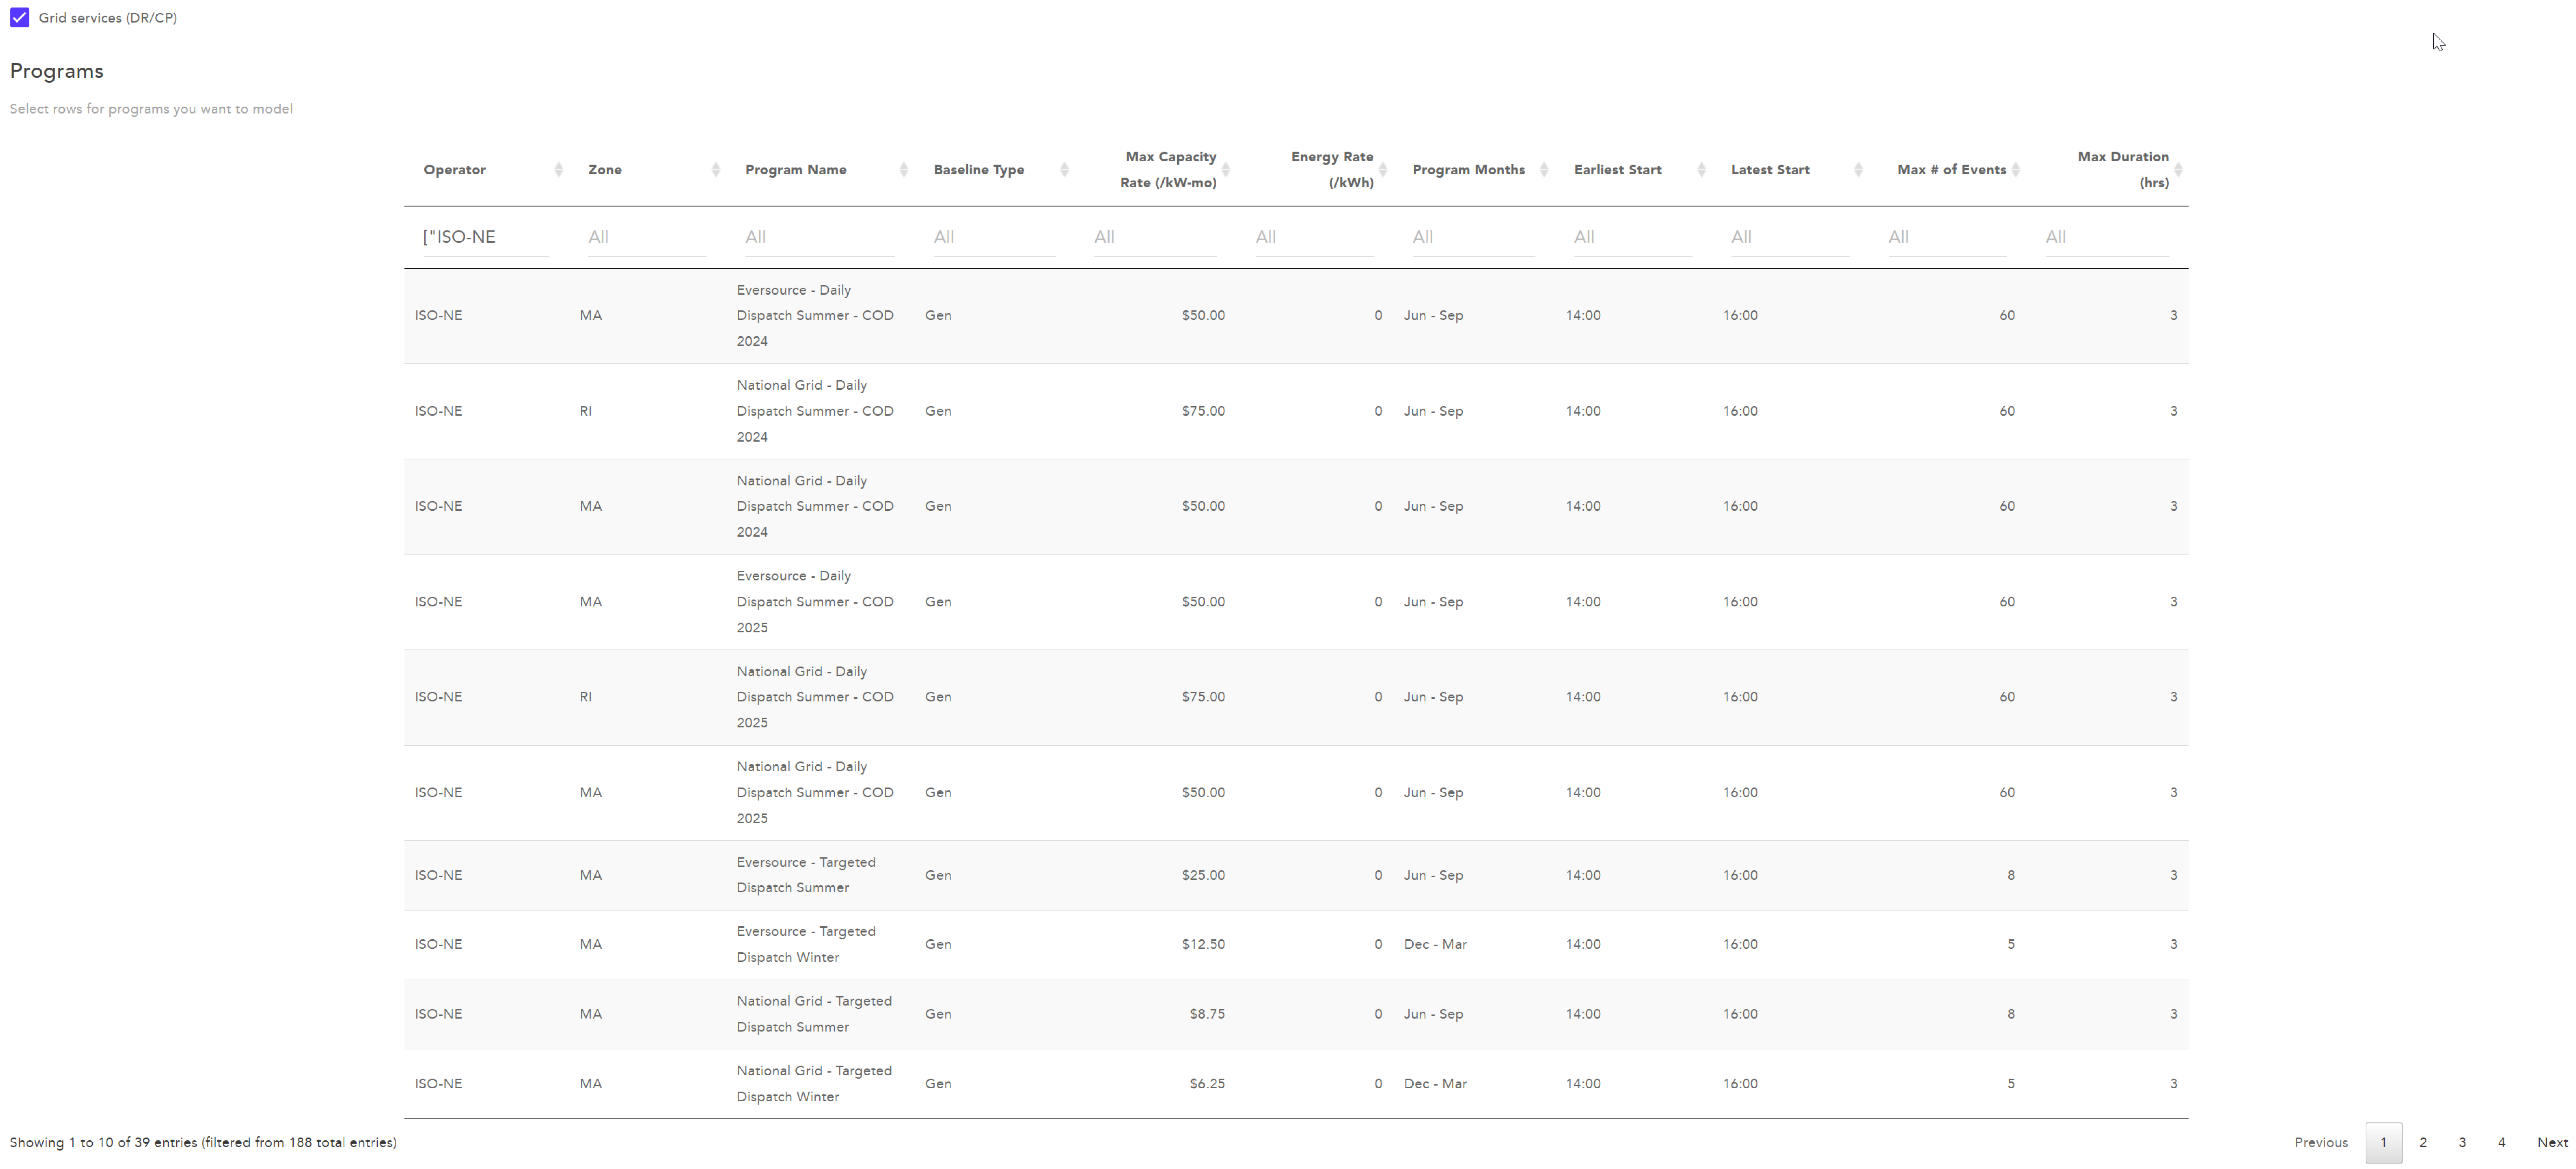Focus the Zone column filter field
The width and height of the screenshot is (2576, 1169).
tap(647, 237)
